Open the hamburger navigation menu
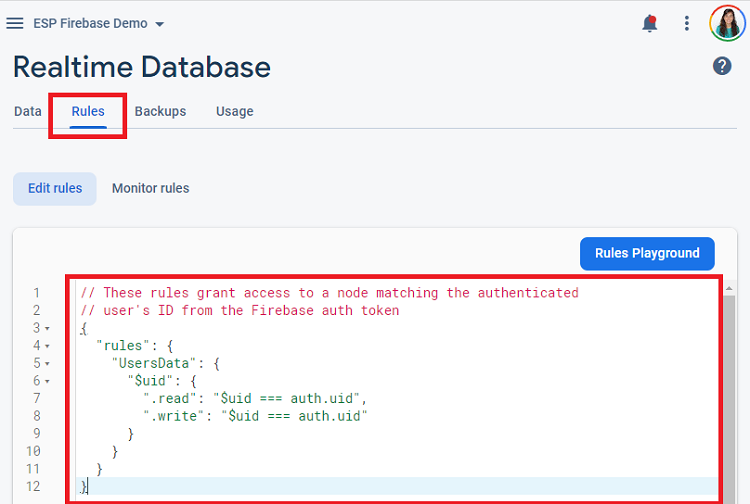 15,23
